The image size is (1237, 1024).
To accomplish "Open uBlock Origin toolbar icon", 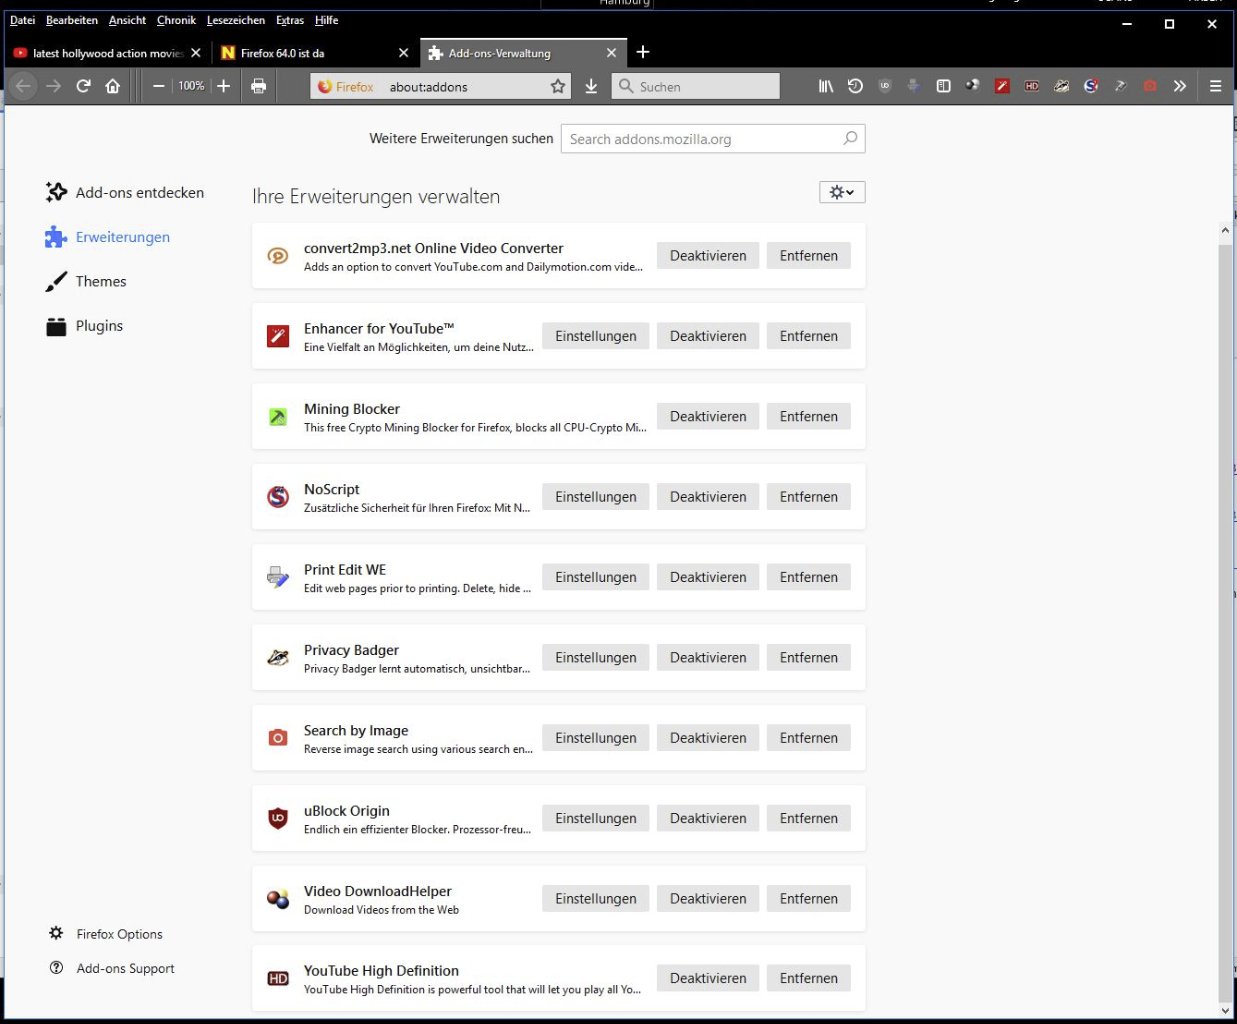I will click(x=884, y=86).
